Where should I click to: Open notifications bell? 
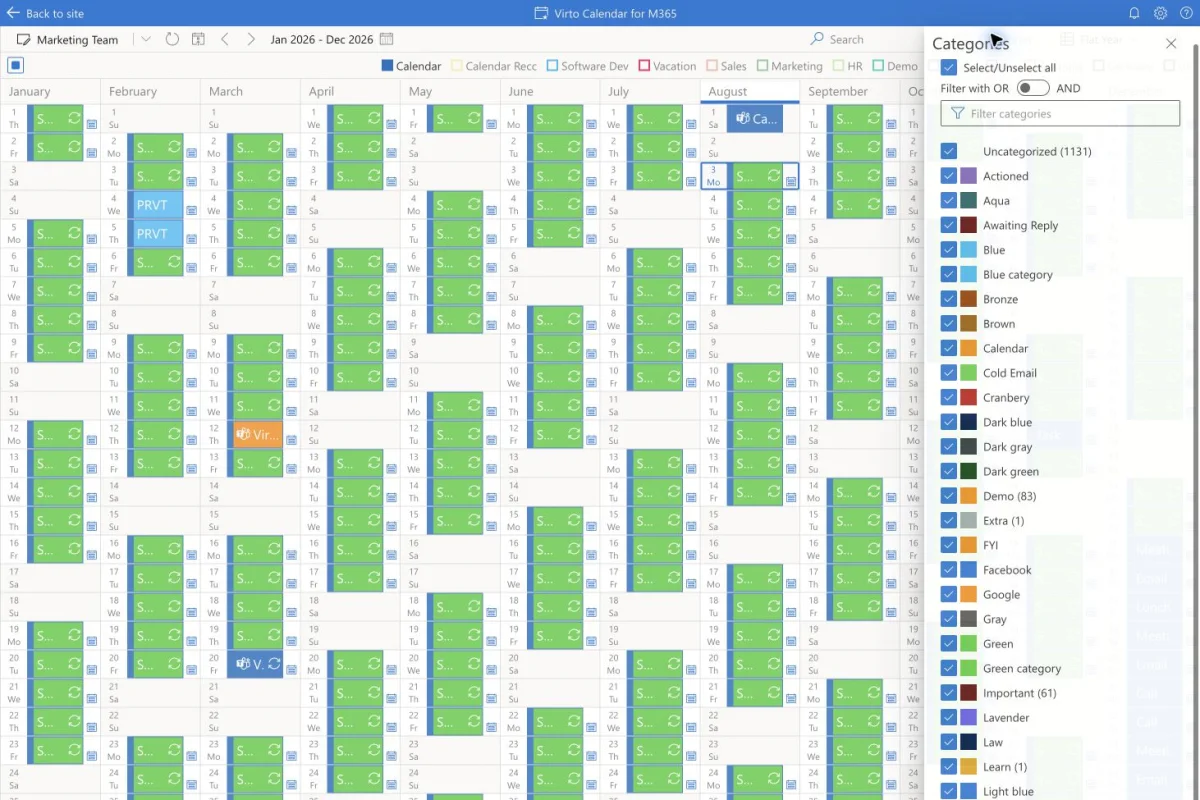click(x=1134, y=13)
